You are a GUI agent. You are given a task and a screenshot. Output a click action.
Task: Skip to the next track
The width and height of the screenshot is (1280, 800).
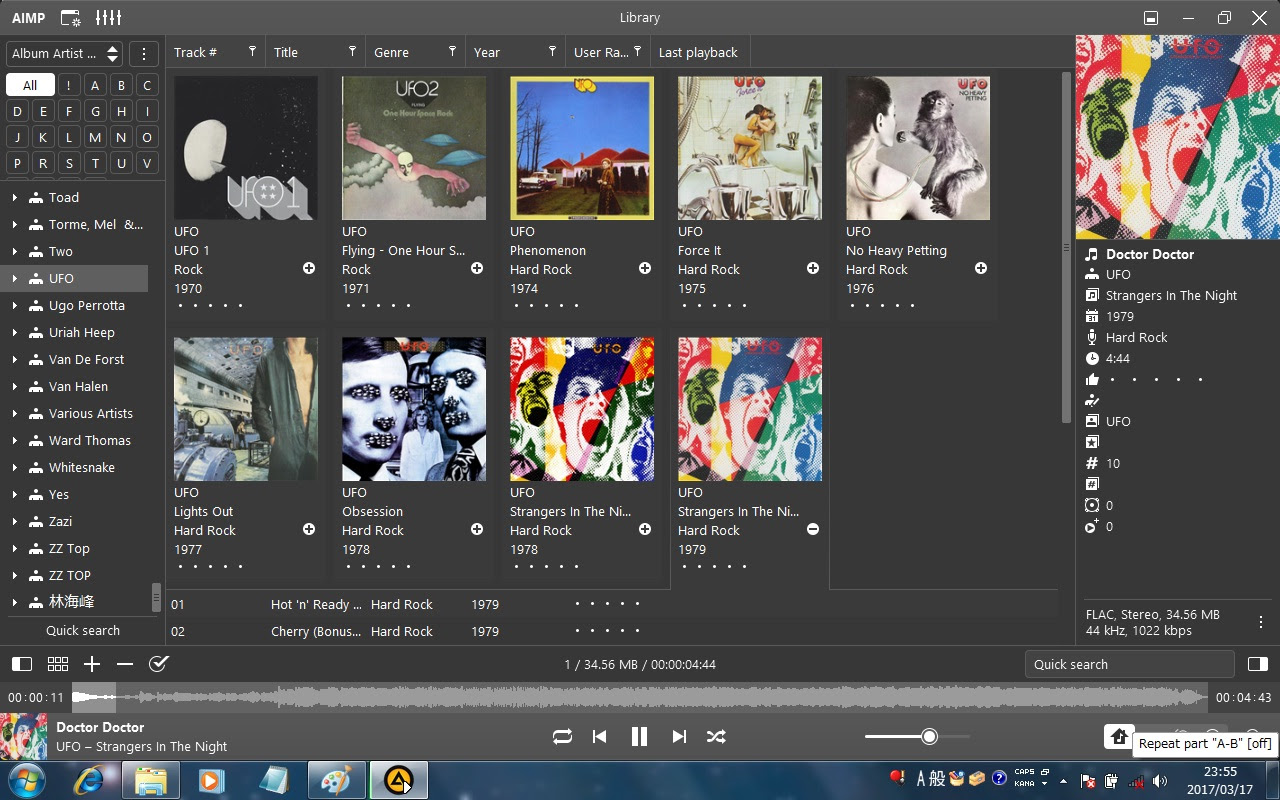[679, 737]
